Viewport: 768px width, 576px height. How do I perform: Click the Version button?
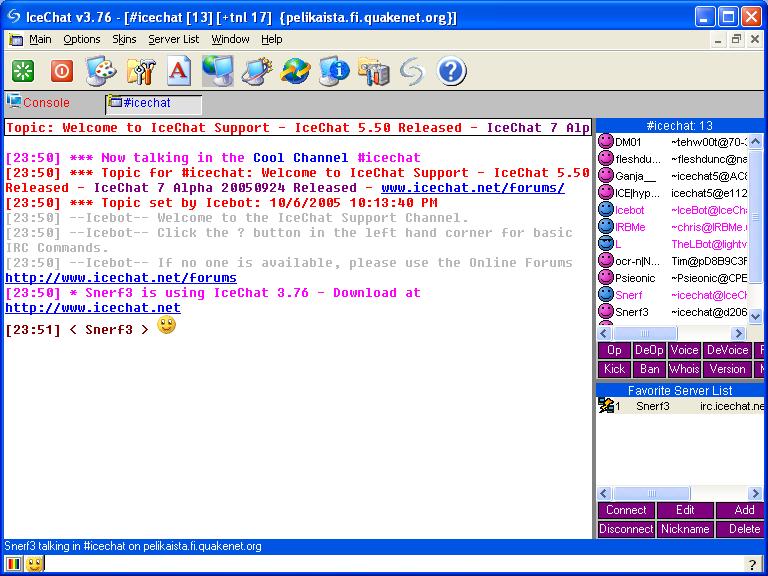coord(727,369)
